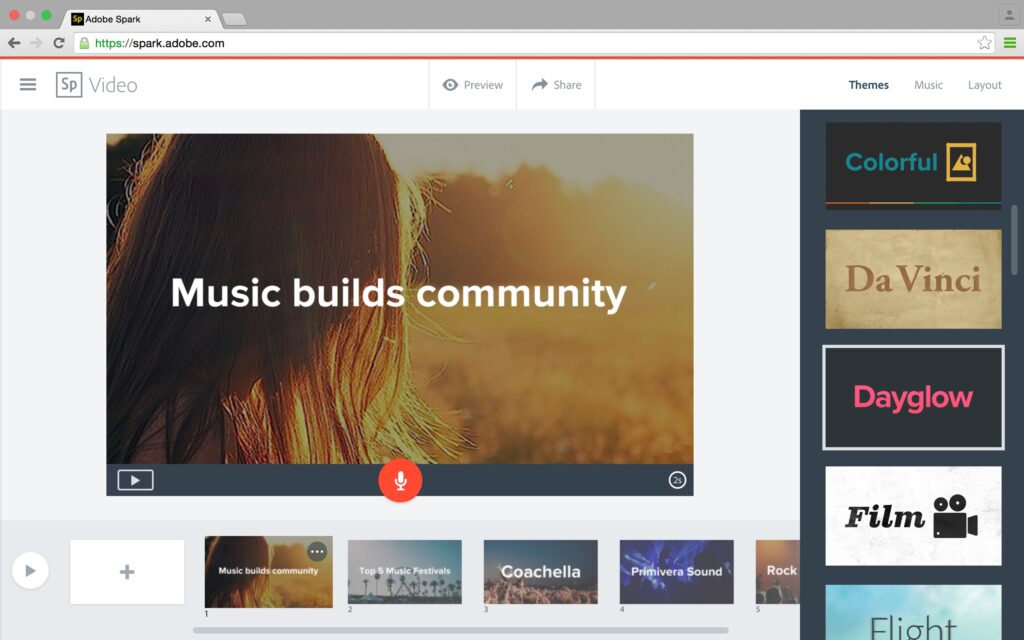The width and height of the screenshot is (1024, 640).
Task: Switch to the Music tab
Action: click(928, 85)
